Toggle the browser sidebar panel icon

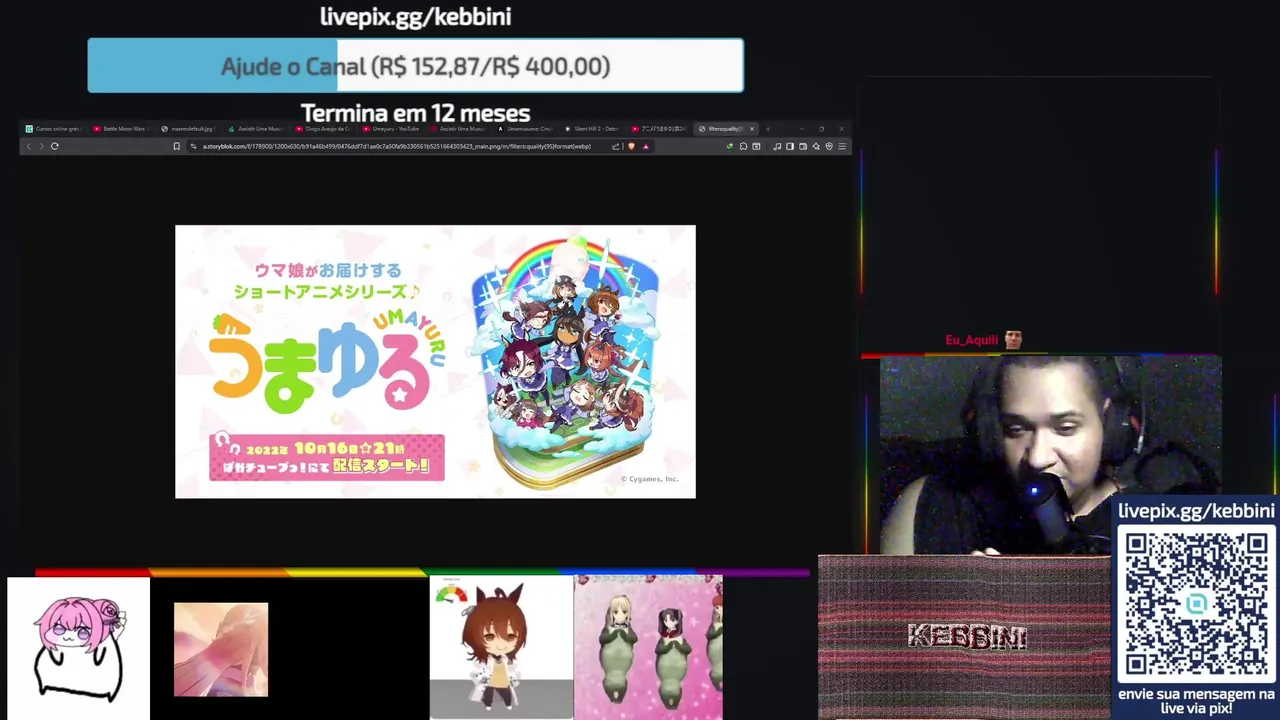click(790, 146)
